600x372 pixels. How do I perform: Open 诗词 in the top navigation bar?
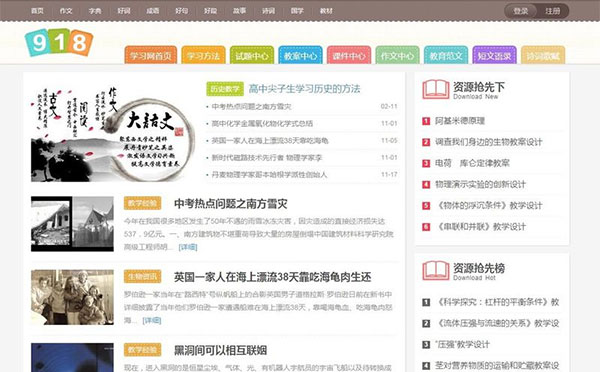[268, 11]
